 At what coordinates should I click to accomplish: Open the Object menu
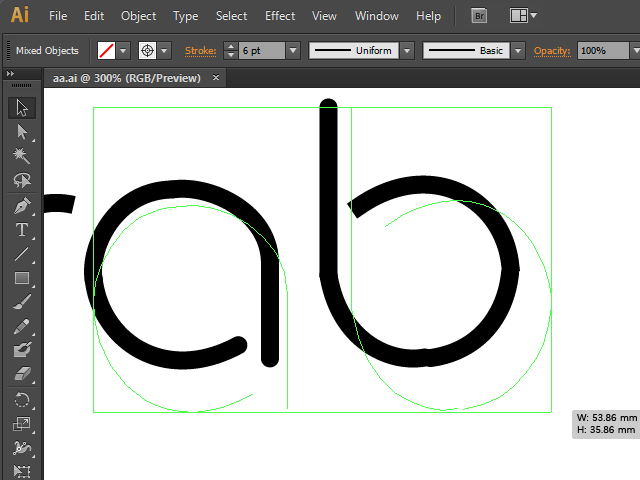click(x=138, y=16)
